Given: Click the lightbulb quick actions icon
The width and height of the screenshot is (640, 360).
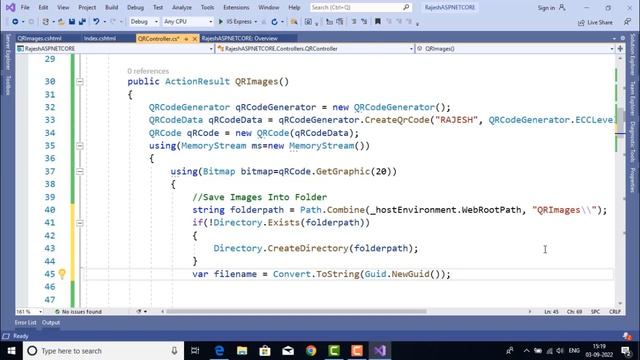Looking at the screenshot, I should pos(62,274).
